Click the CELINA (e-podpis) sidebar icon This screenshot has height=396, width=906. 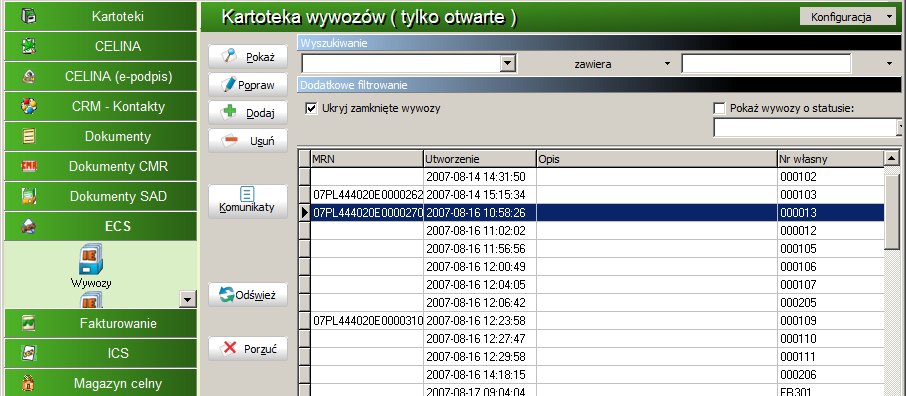click(x=29, y=76)
